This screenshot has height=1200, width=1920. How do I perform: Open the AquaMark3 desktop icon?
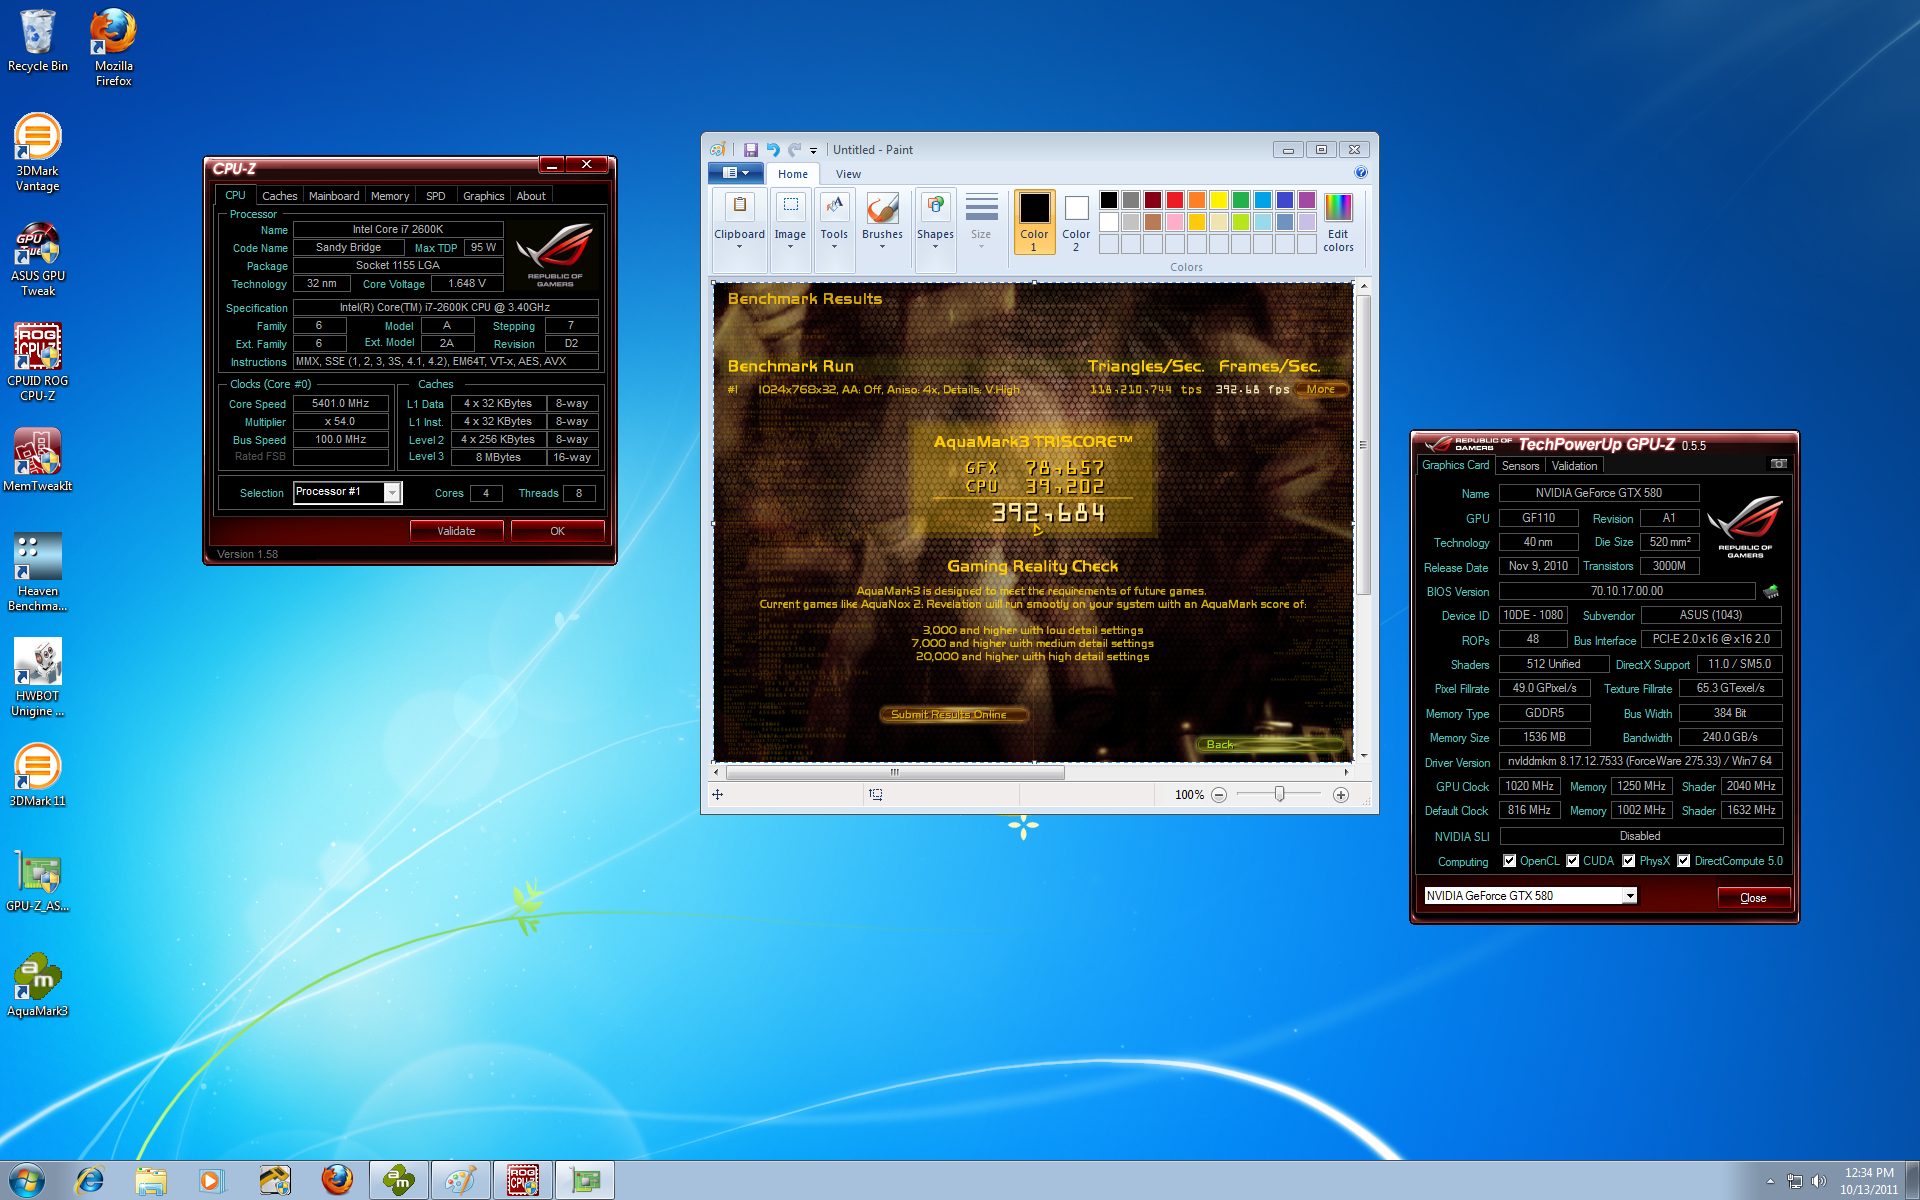click(x=38, y=985)
